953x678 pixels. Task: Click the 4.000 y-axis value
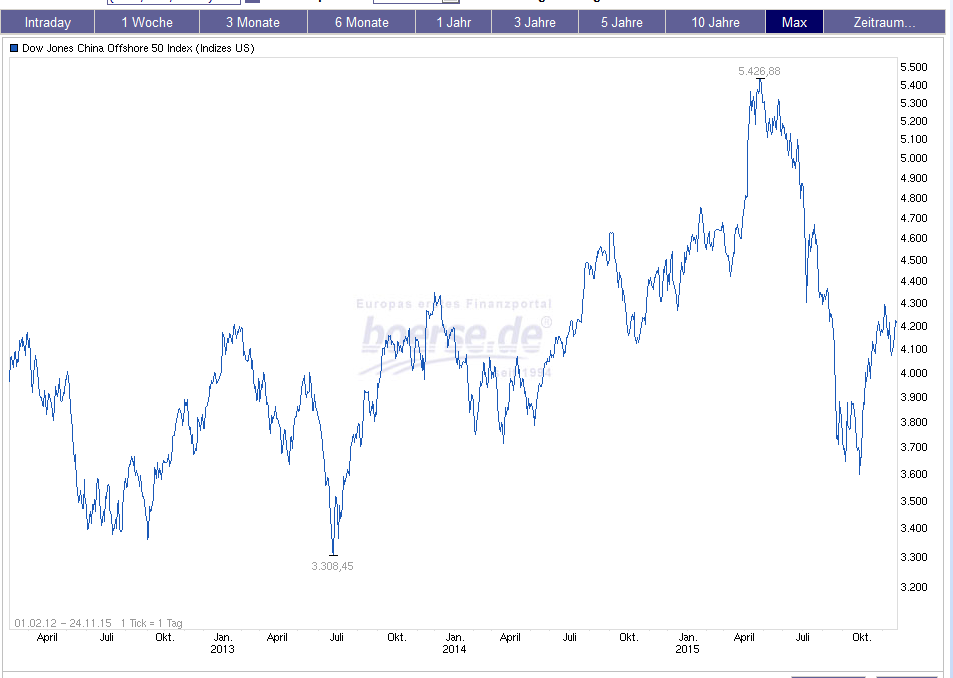[914, 373]
